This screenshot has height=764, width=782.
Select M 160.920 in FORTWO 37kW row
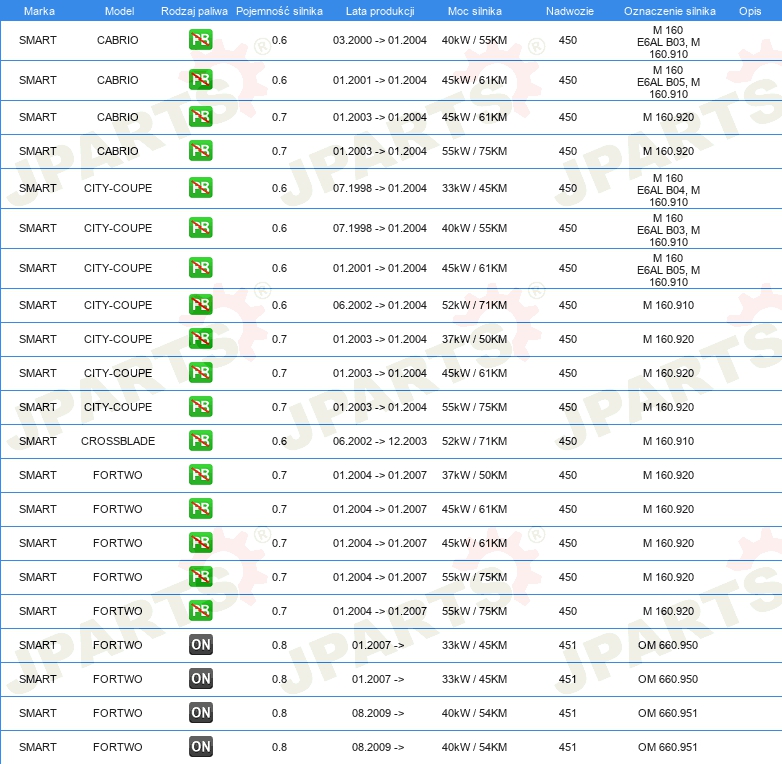coord(668,475)
